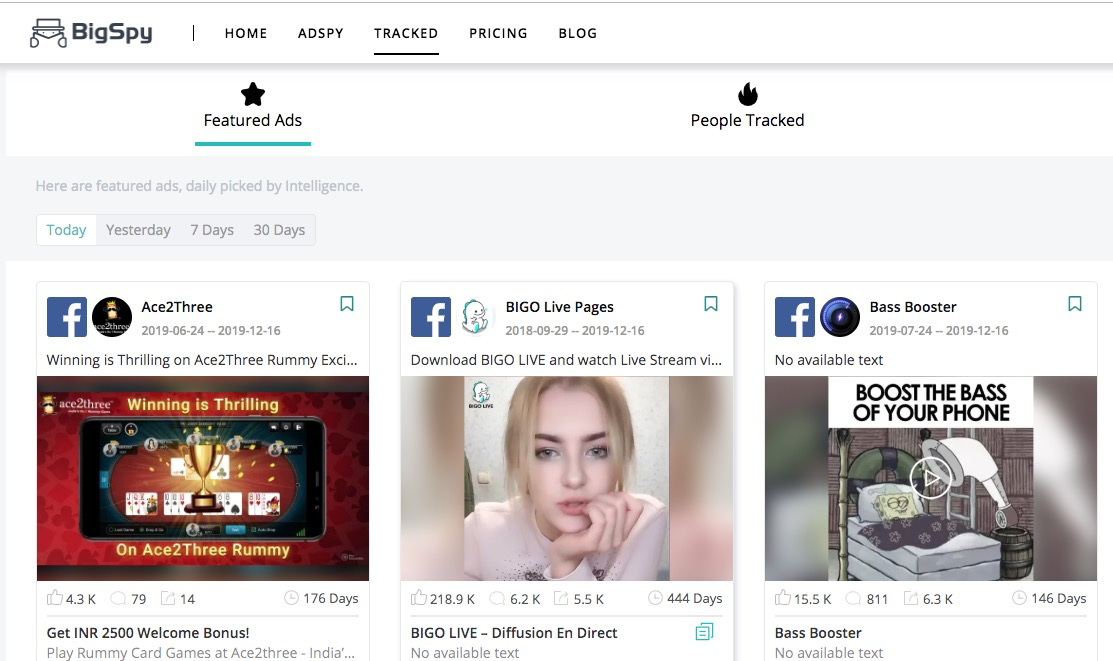Navigate to the PRICING page

click(x=498, y=33)
